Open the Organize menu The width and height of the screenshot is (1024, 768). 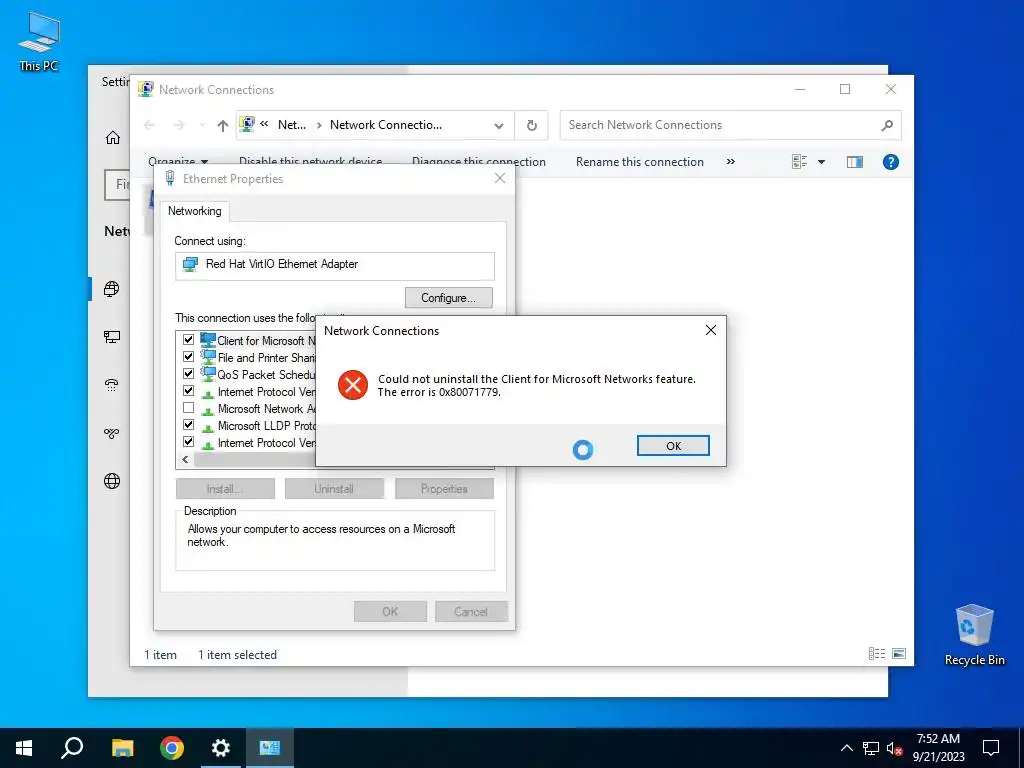point(178,162)
